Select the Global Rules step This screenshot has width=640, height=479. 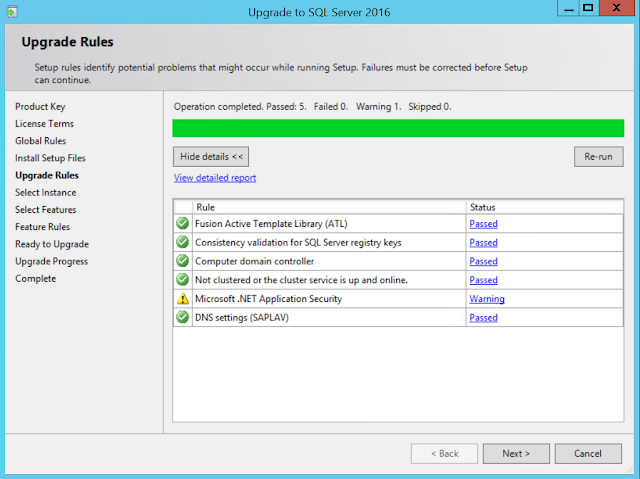pos(40,141)
